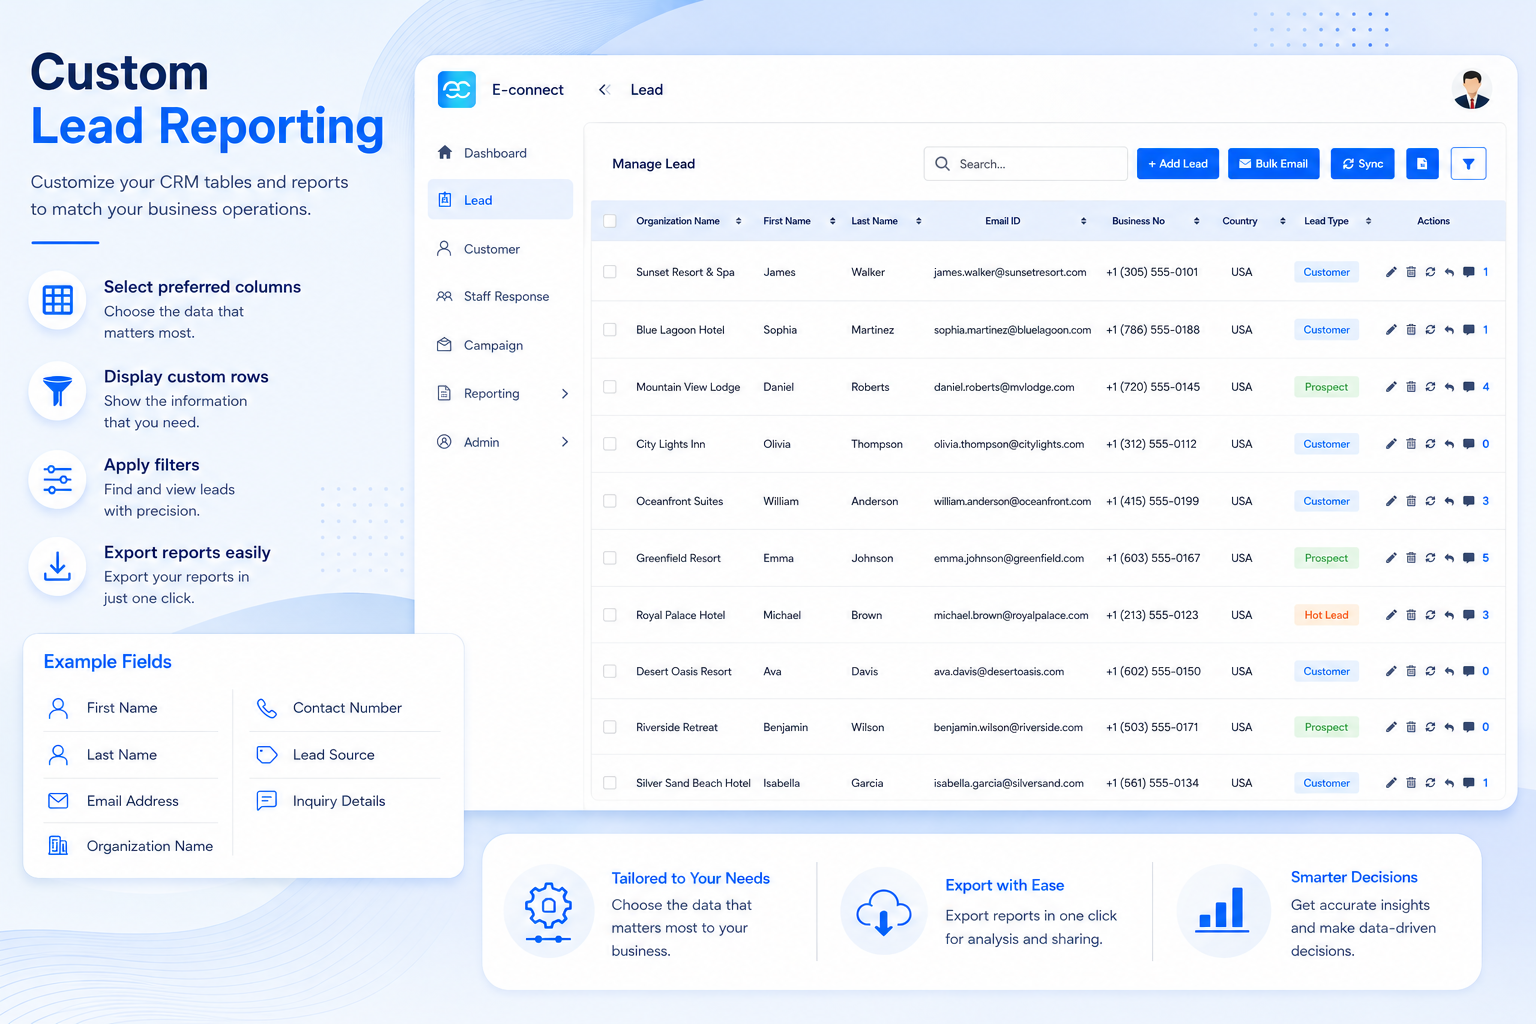Click the Bulk Email button
Screen dimensions: 1536x1024
point(1274,163)
